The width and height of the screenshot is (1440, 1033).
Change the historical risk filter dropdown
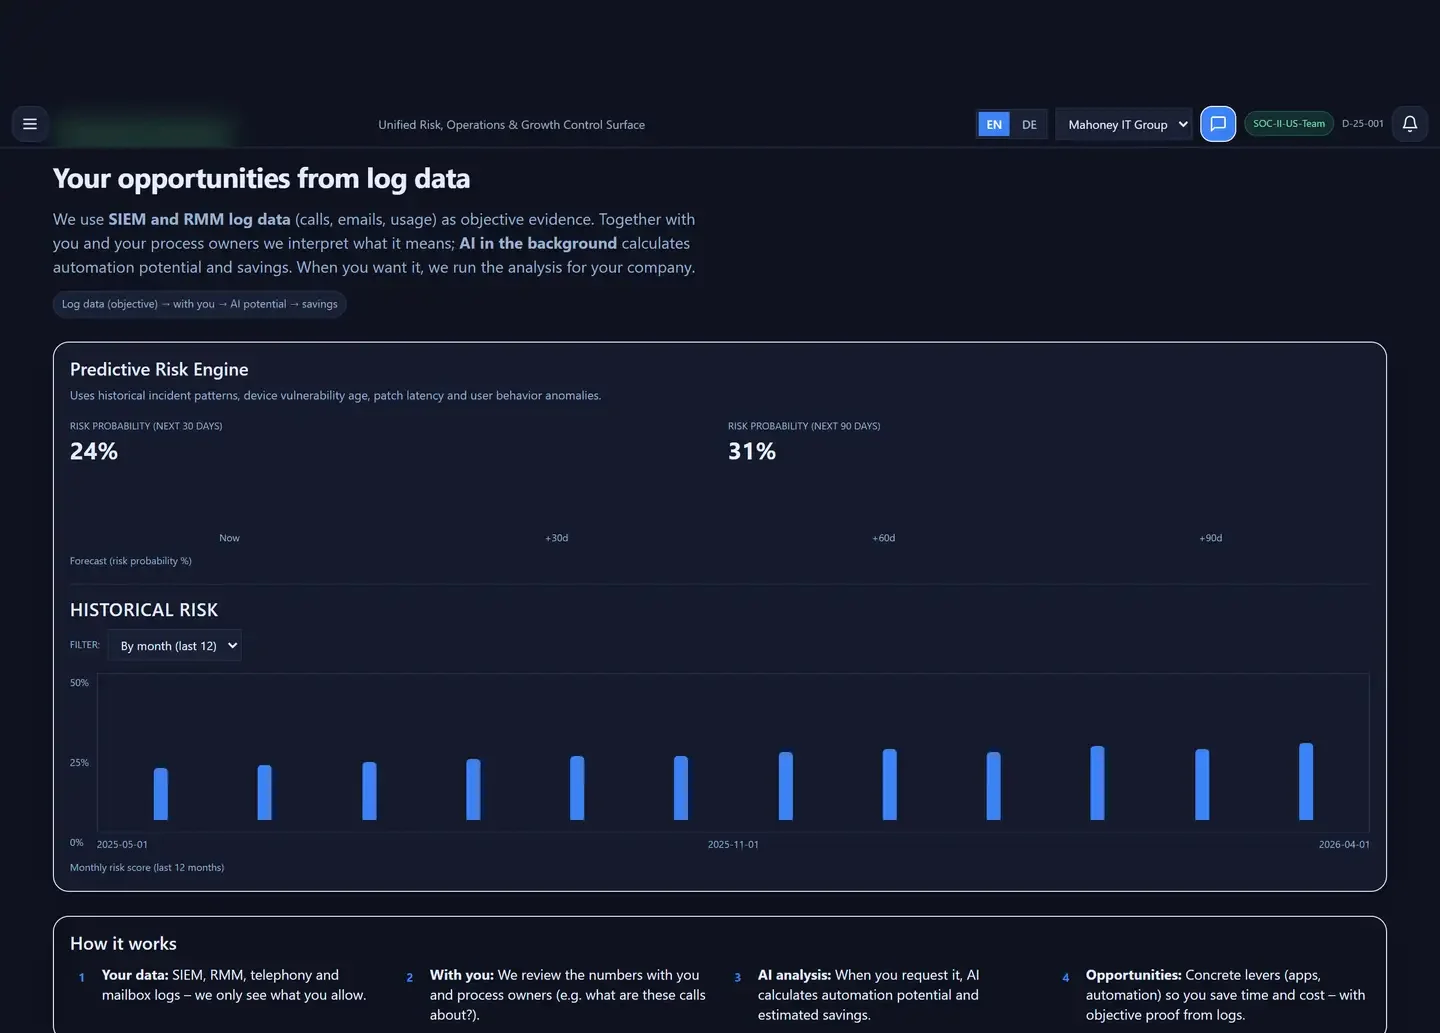175,645
